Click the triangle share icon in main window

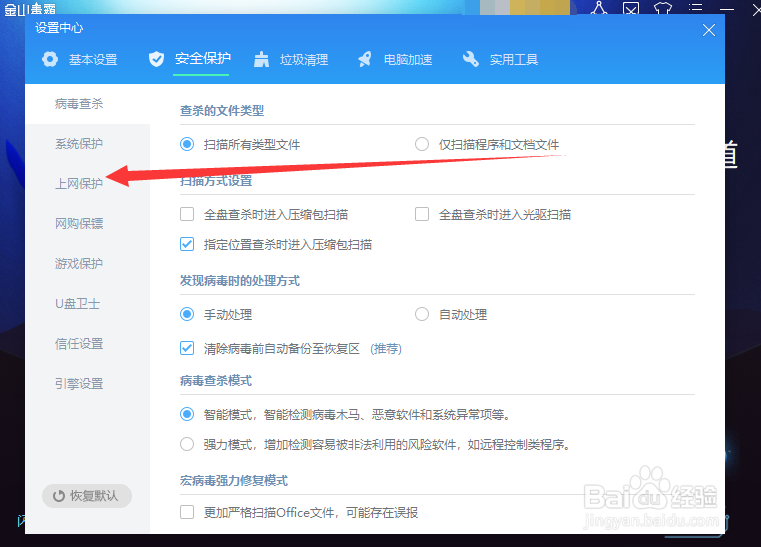point(599,8)
